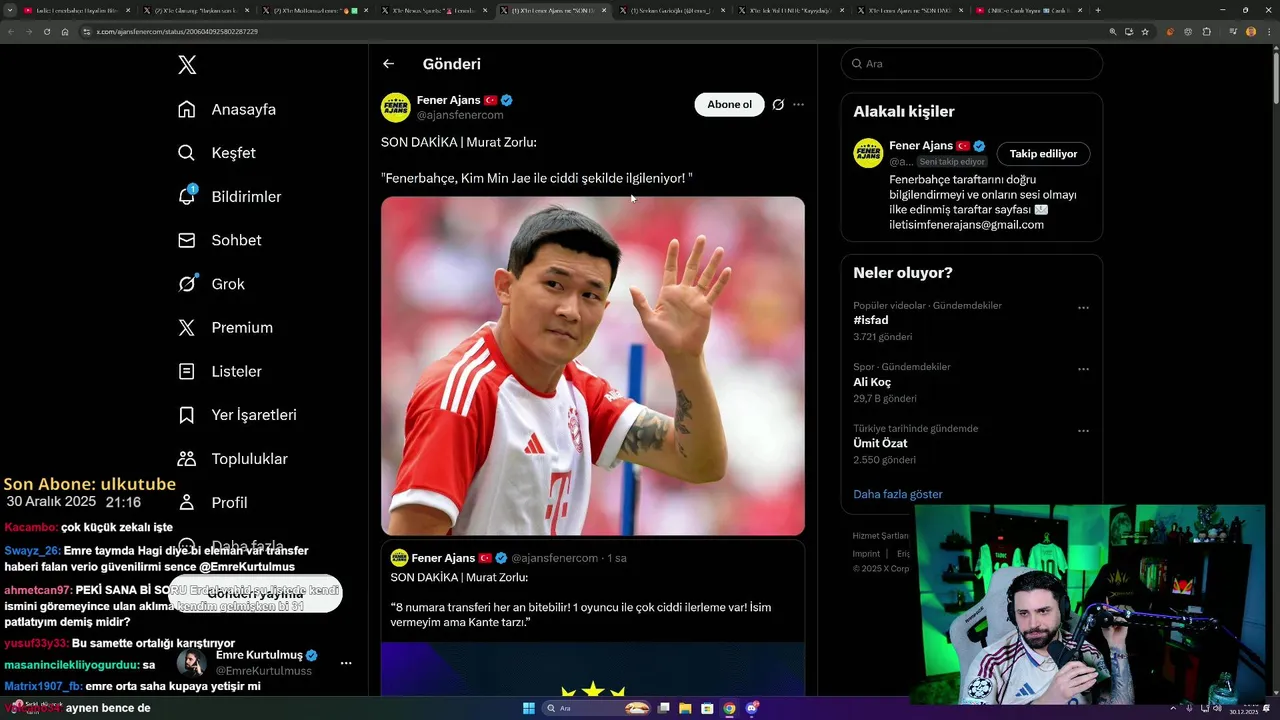This screenshot has width=1280, height=720.
Task: Open the #isfad trending topic
Action: tap(871, 320)
